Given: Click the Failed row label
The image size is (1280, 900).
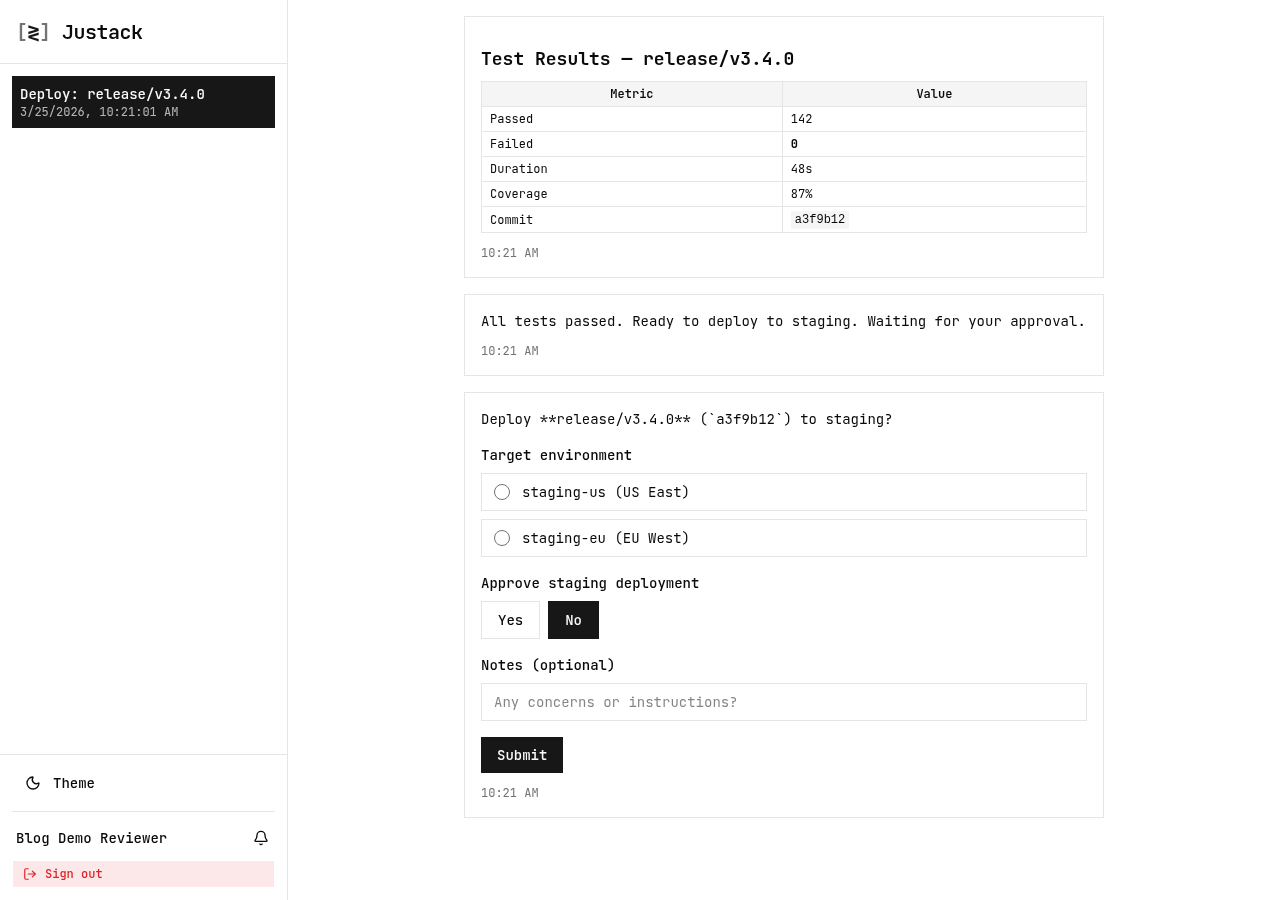Looking at the screenshot, I should (x=511, y=144).
